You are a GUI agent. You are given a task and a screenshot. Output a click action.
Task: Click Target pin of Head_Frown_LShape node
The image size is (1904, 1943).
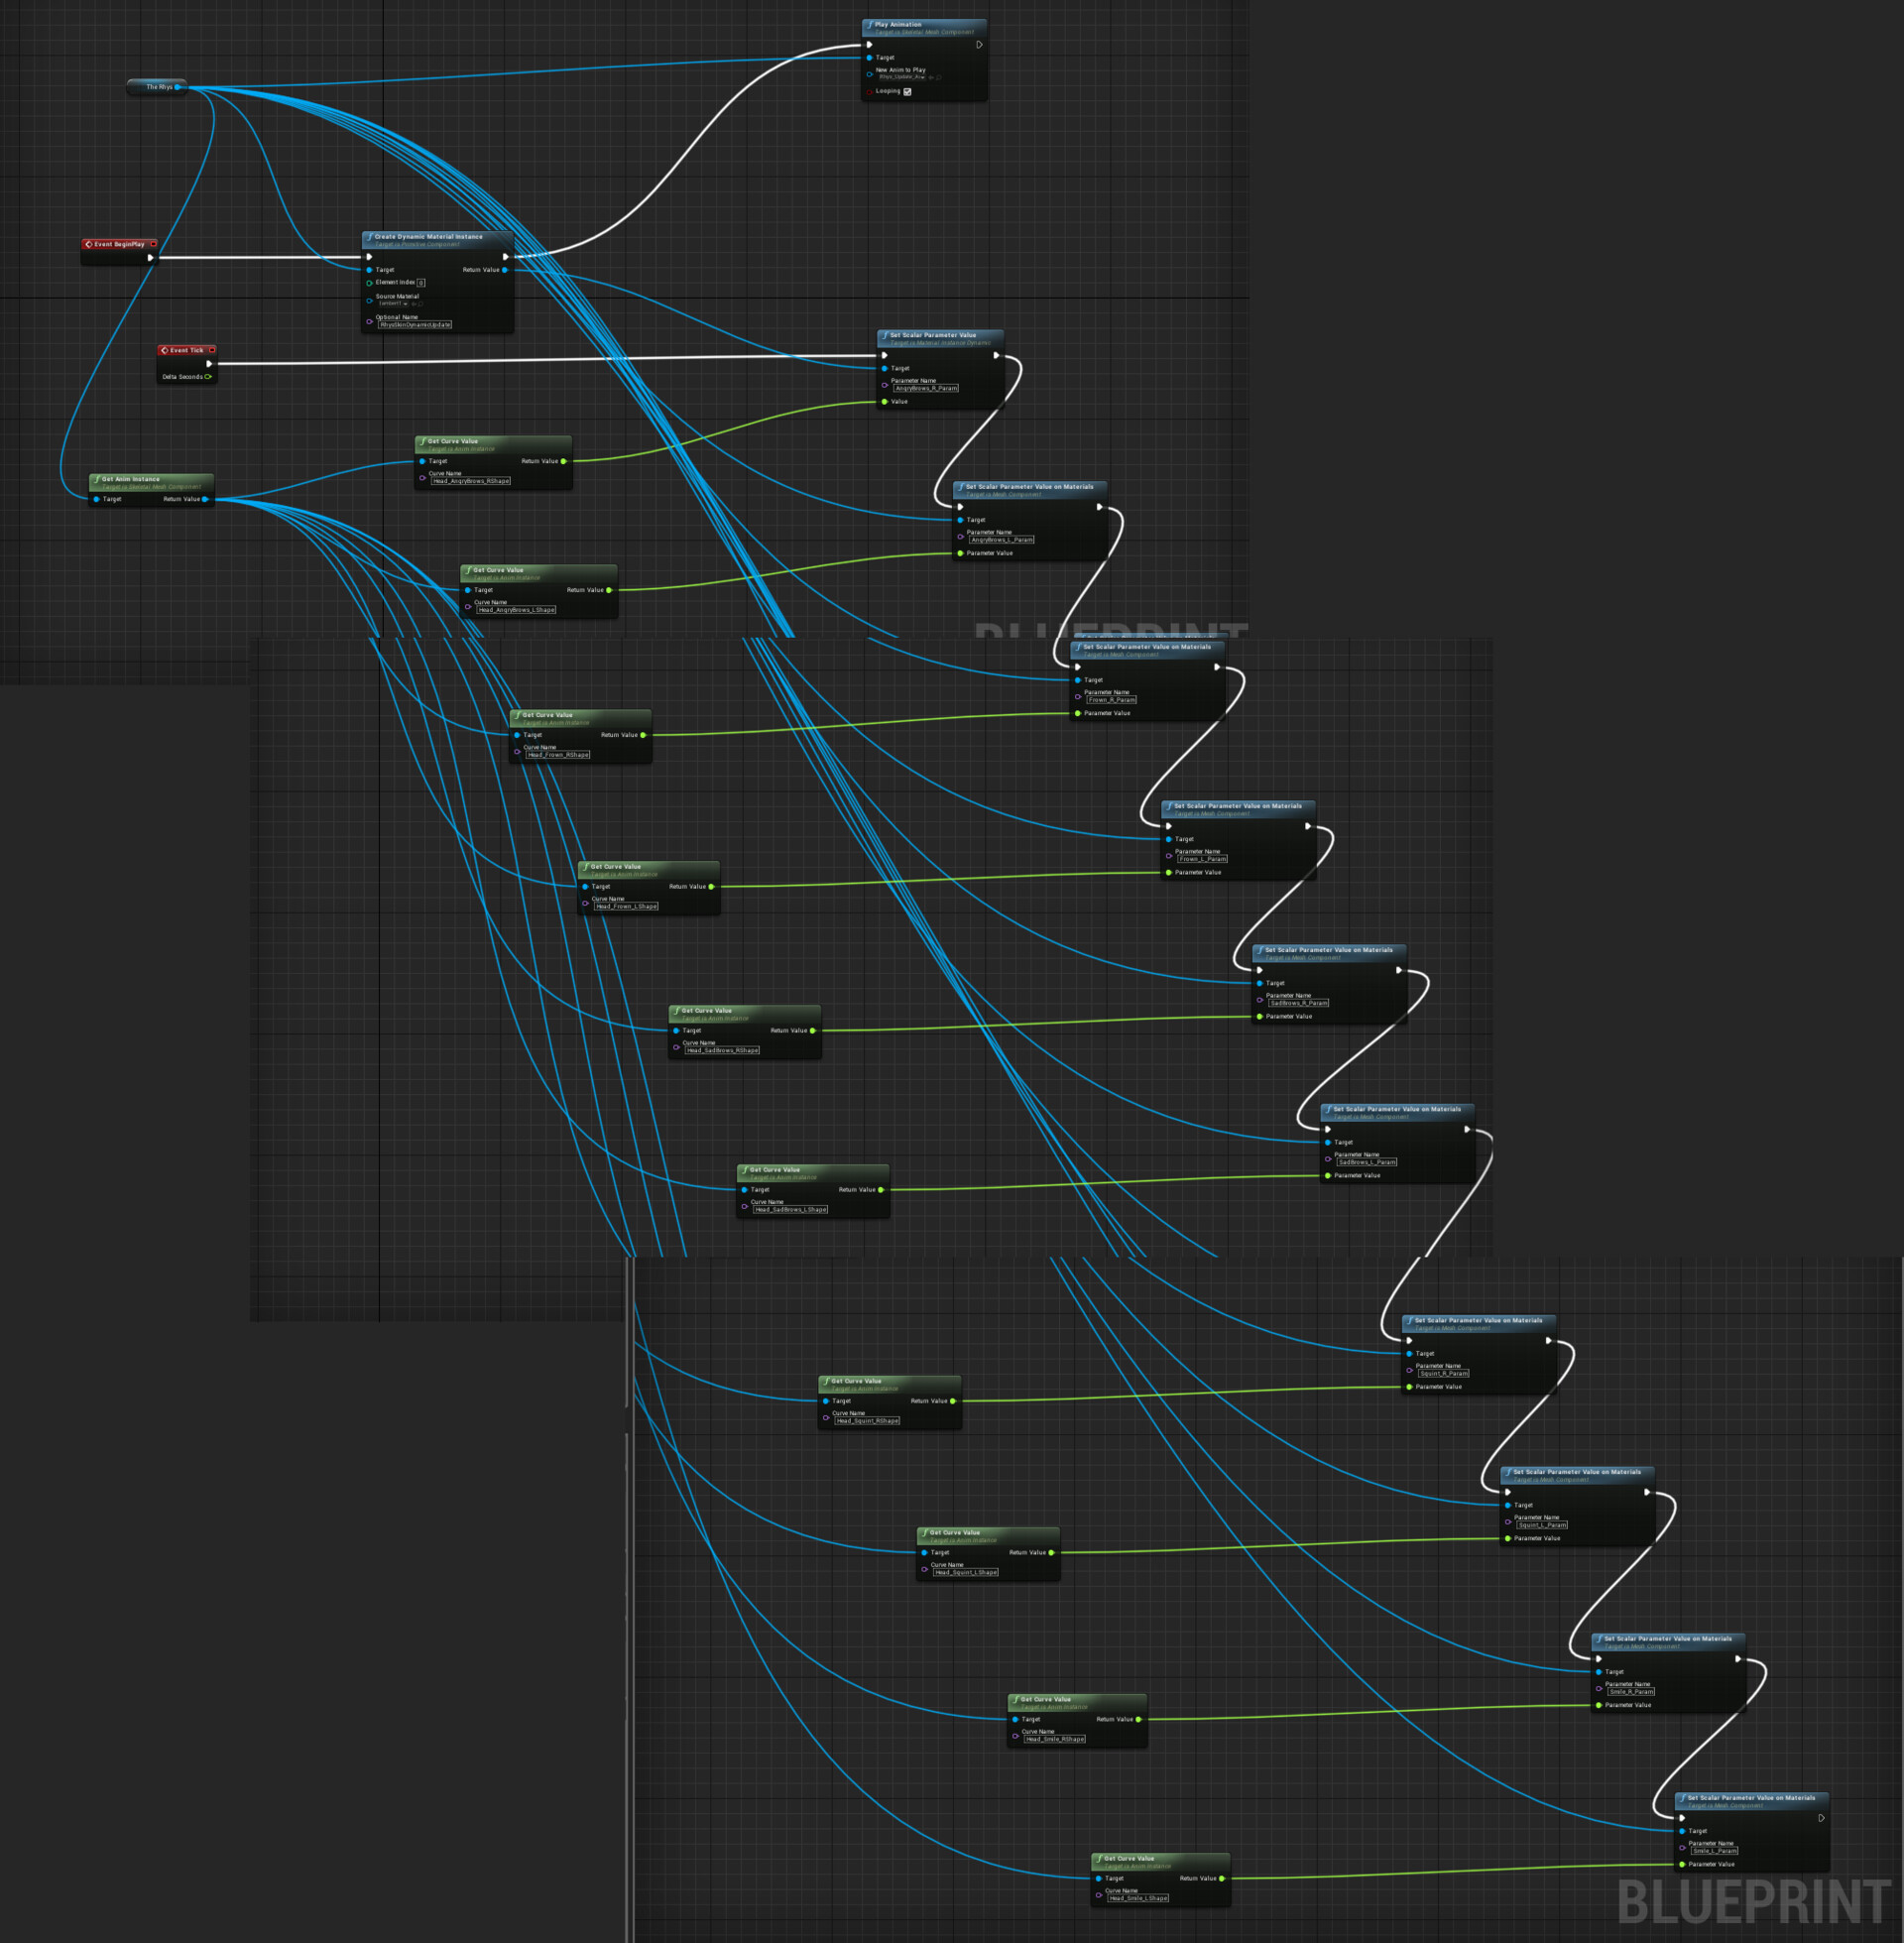pyautogui.click(x=586, y=887)
